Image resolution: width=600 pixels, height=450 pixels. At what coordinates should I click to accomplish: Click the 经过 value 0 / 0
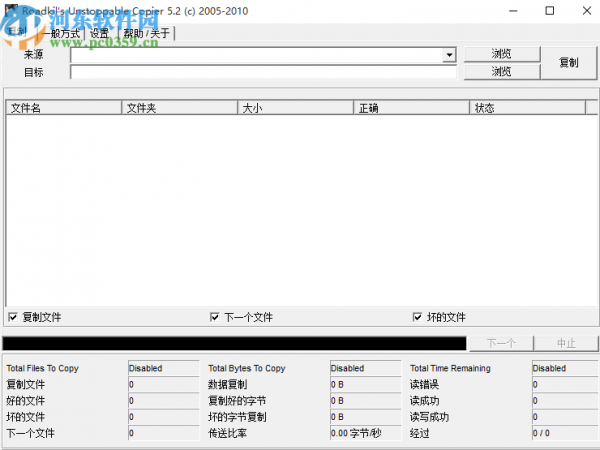pyautogui.click(x=565, y=433)
